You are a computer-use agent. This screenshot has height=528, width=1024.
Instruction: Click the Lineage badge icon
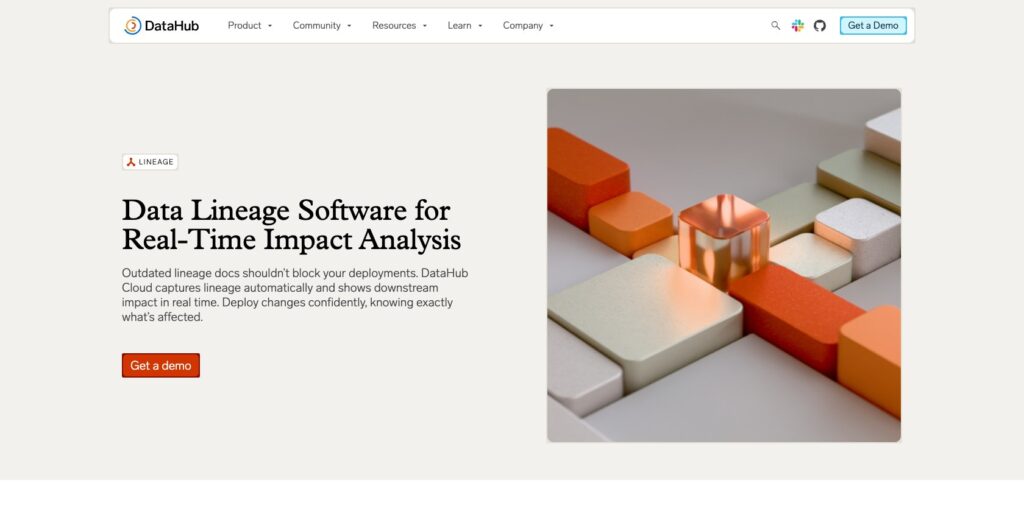point(131,162)
